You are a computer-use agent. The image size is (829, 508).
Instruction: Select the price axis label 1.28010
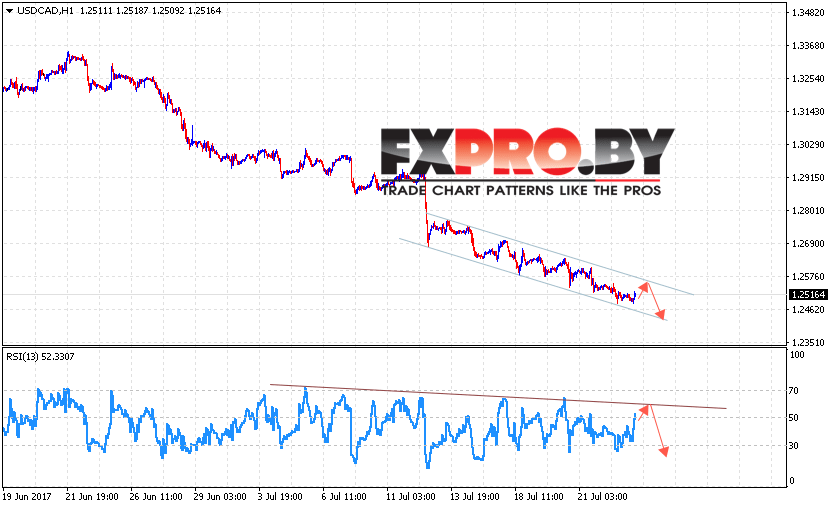point(808,211)
